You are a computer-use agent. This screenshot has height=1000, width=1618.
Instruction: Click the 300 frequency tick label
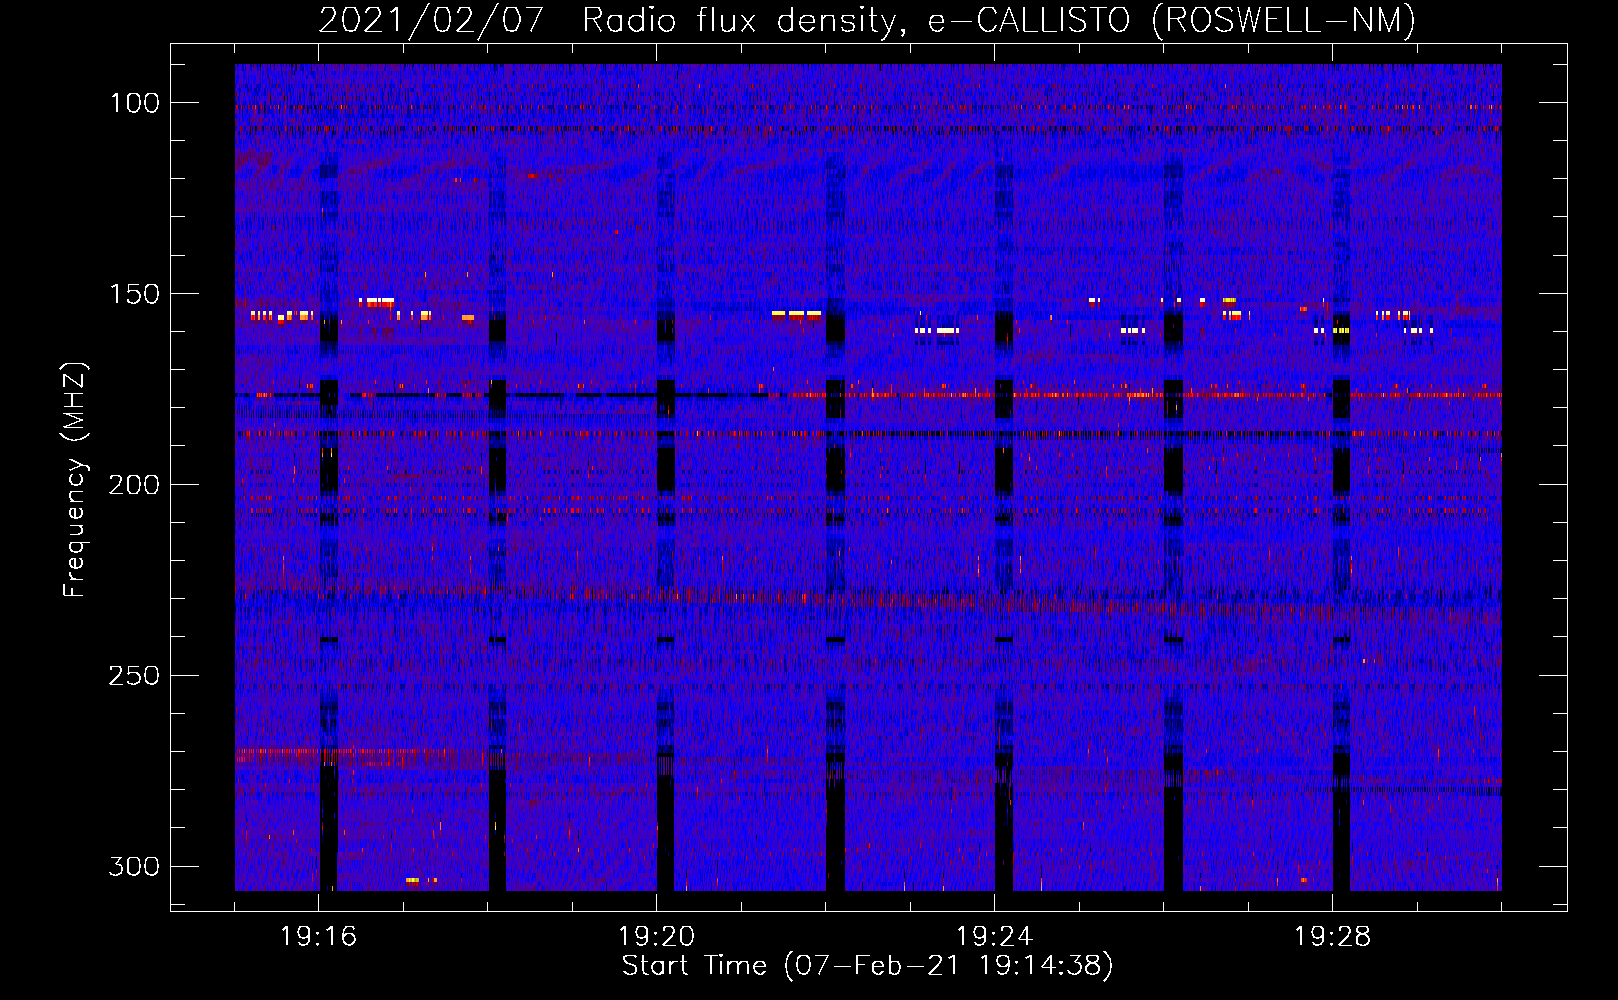135,866
